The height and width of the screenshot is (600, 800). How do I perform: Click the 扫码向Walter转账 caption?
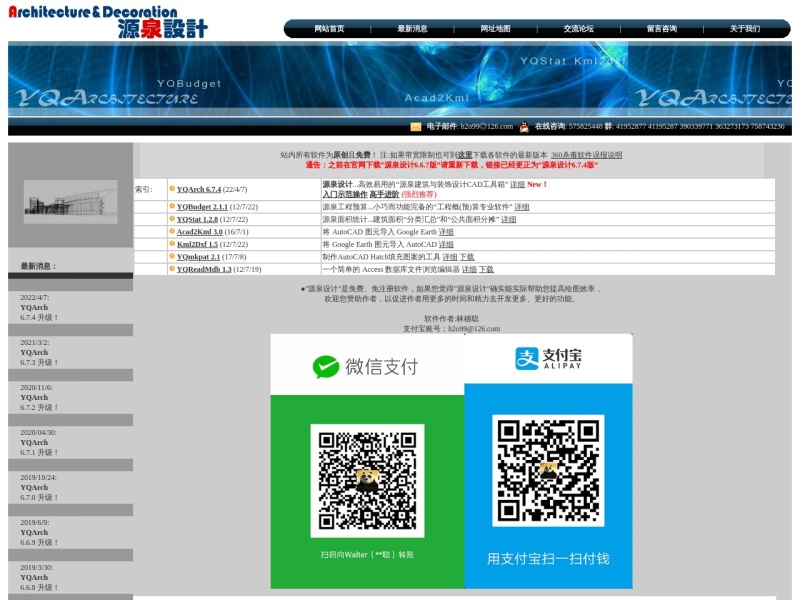point(367,555)
